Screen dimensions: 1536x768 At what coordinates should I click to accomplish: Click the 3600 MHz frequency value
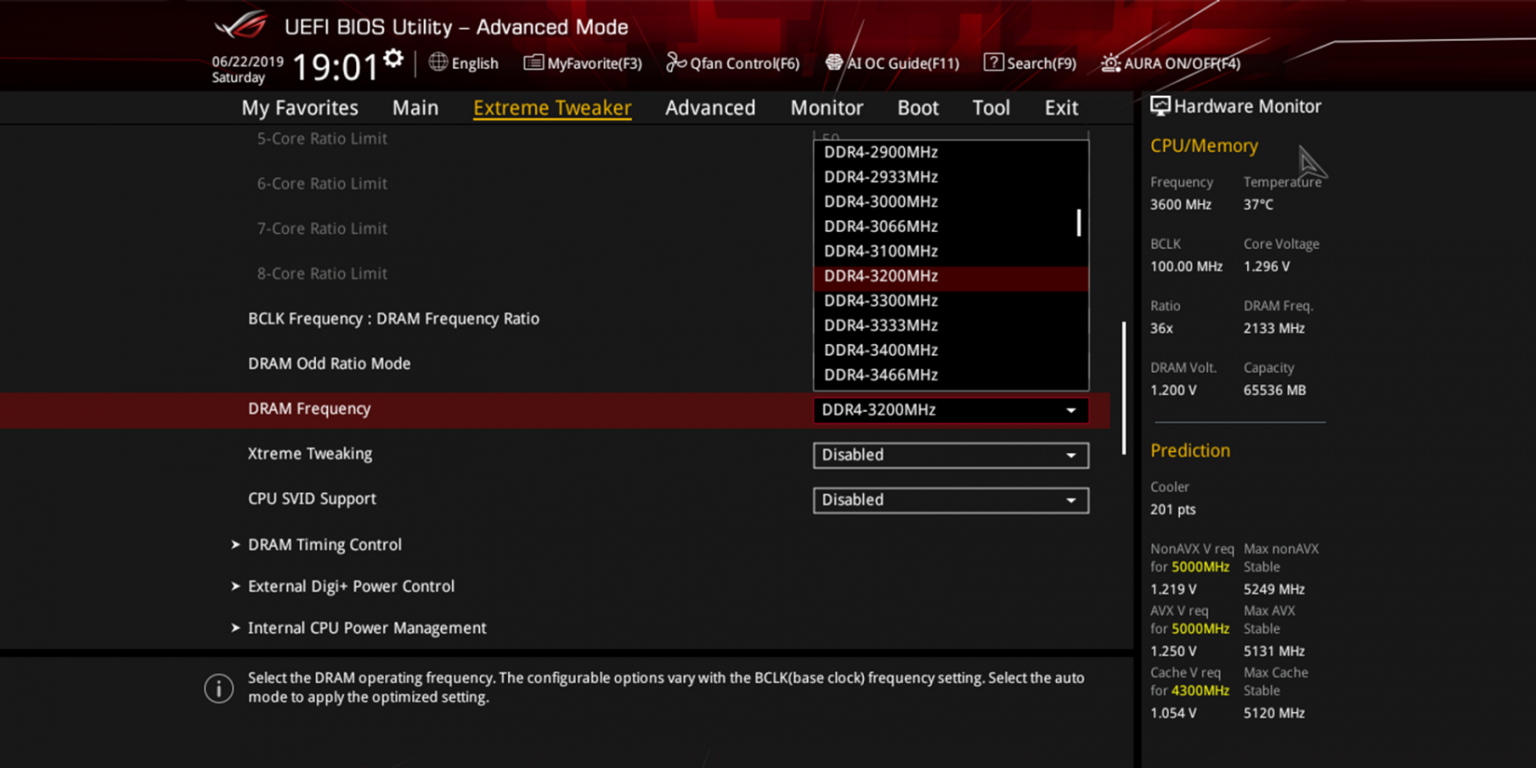(1180, 205)
